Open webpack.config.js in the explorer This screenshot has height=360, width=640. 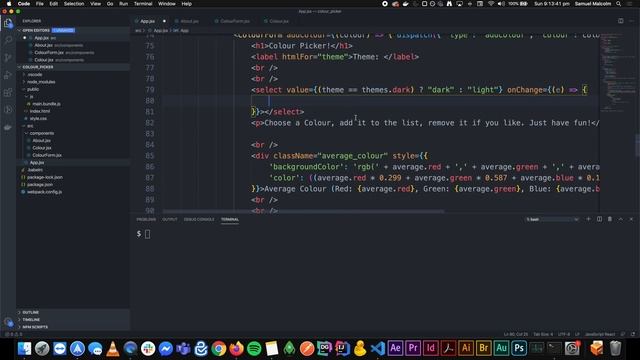click(x=44, y=192)
